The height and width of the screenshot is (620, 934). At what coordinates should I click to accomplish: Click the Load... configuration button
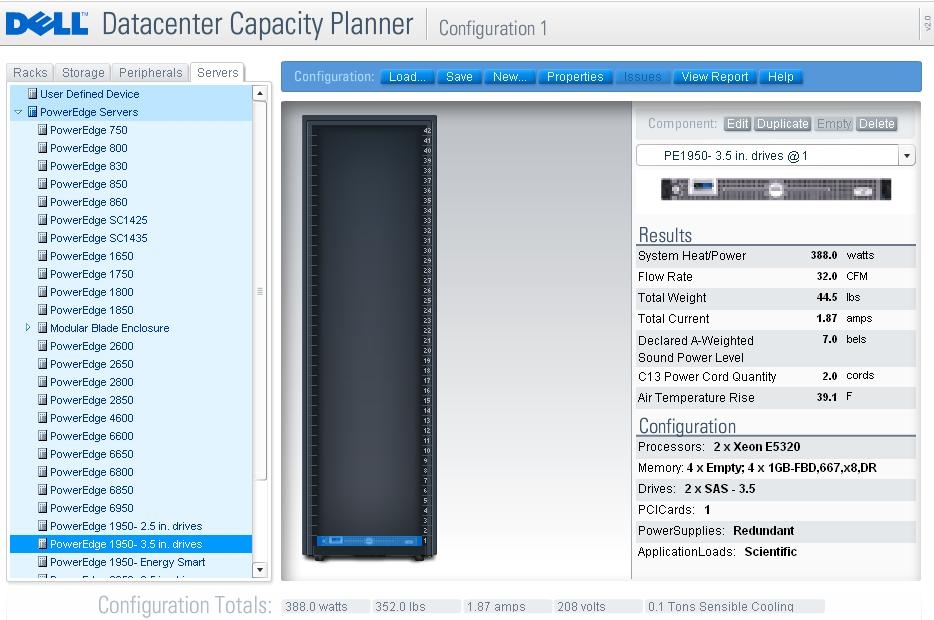[407, 77]
